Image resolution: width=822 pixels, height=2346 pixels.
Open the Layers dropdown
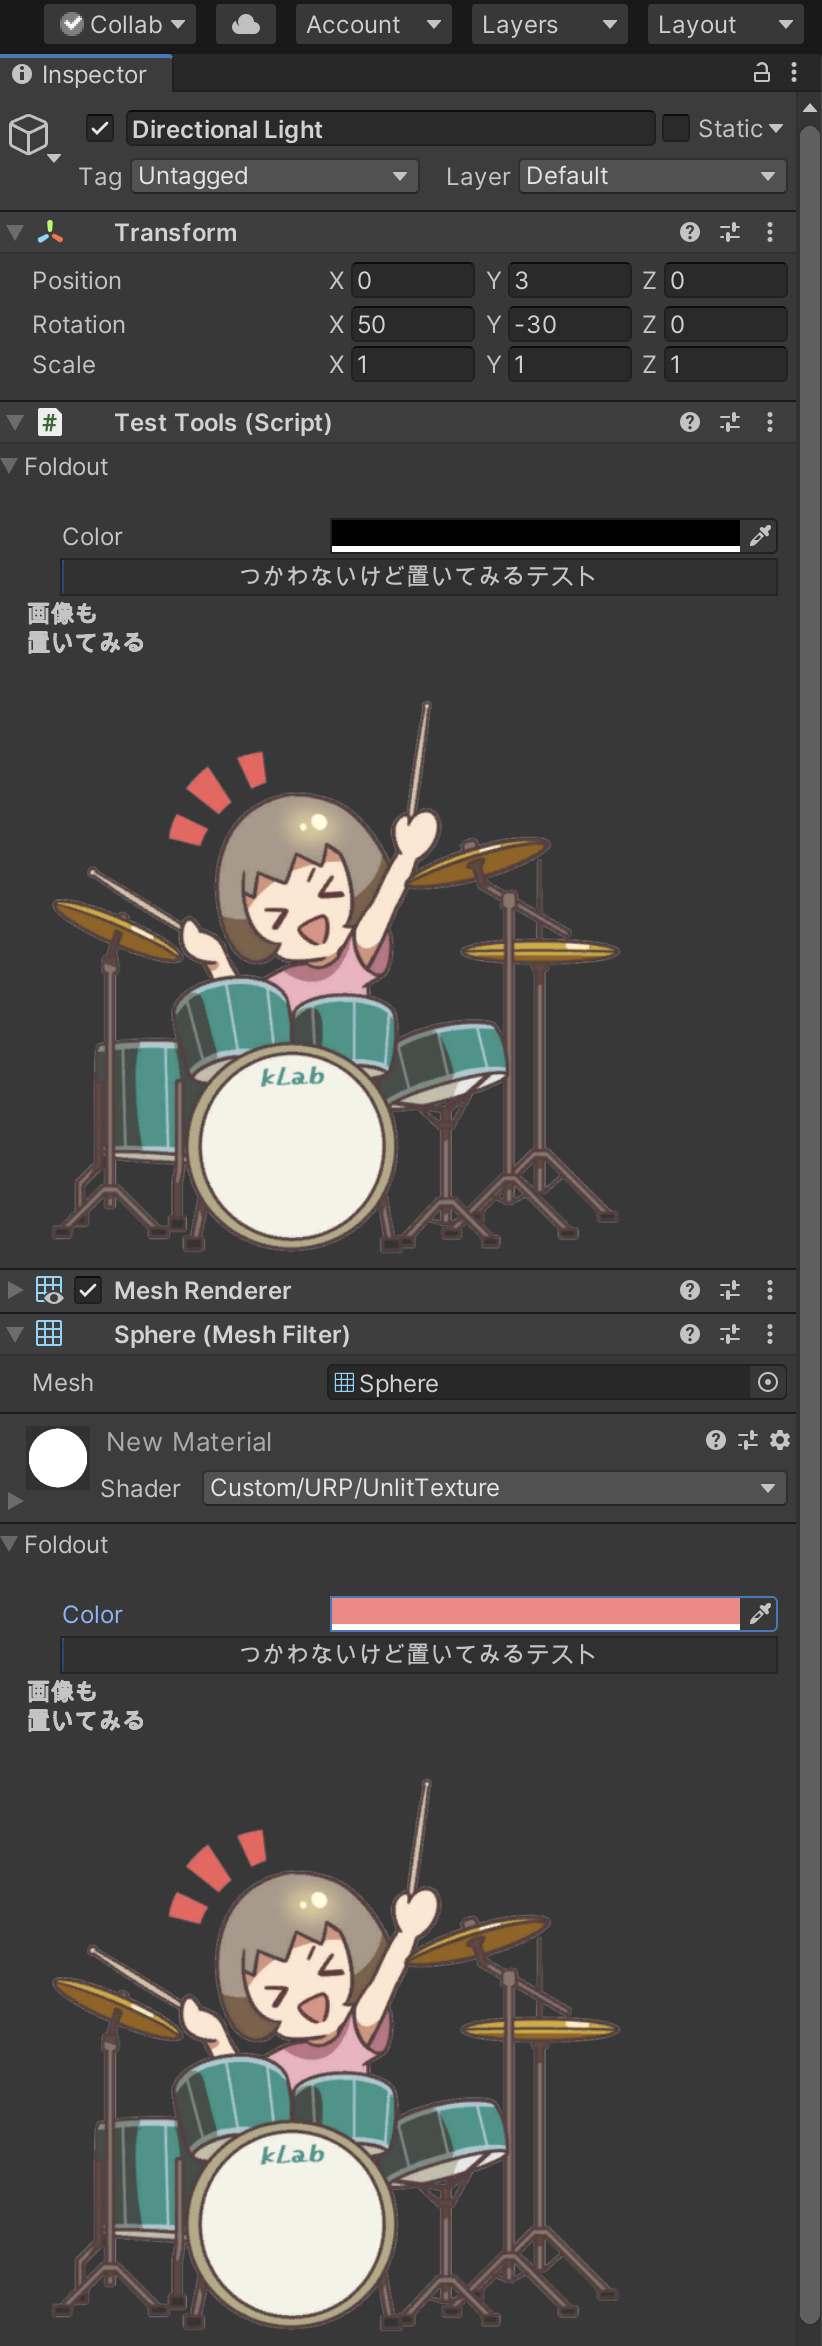(x=549, y=24)
